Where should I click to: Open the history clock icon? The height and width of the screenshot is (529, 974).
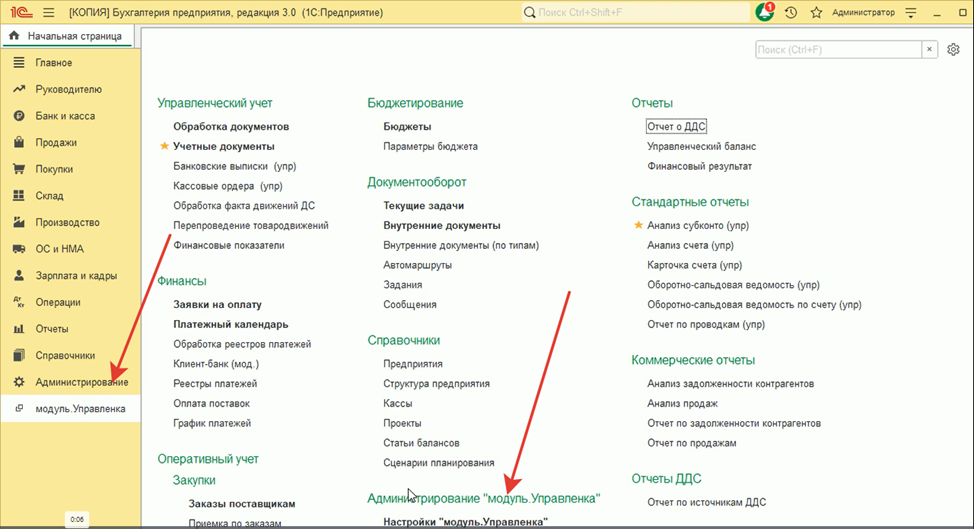click(x=791, y=12)
